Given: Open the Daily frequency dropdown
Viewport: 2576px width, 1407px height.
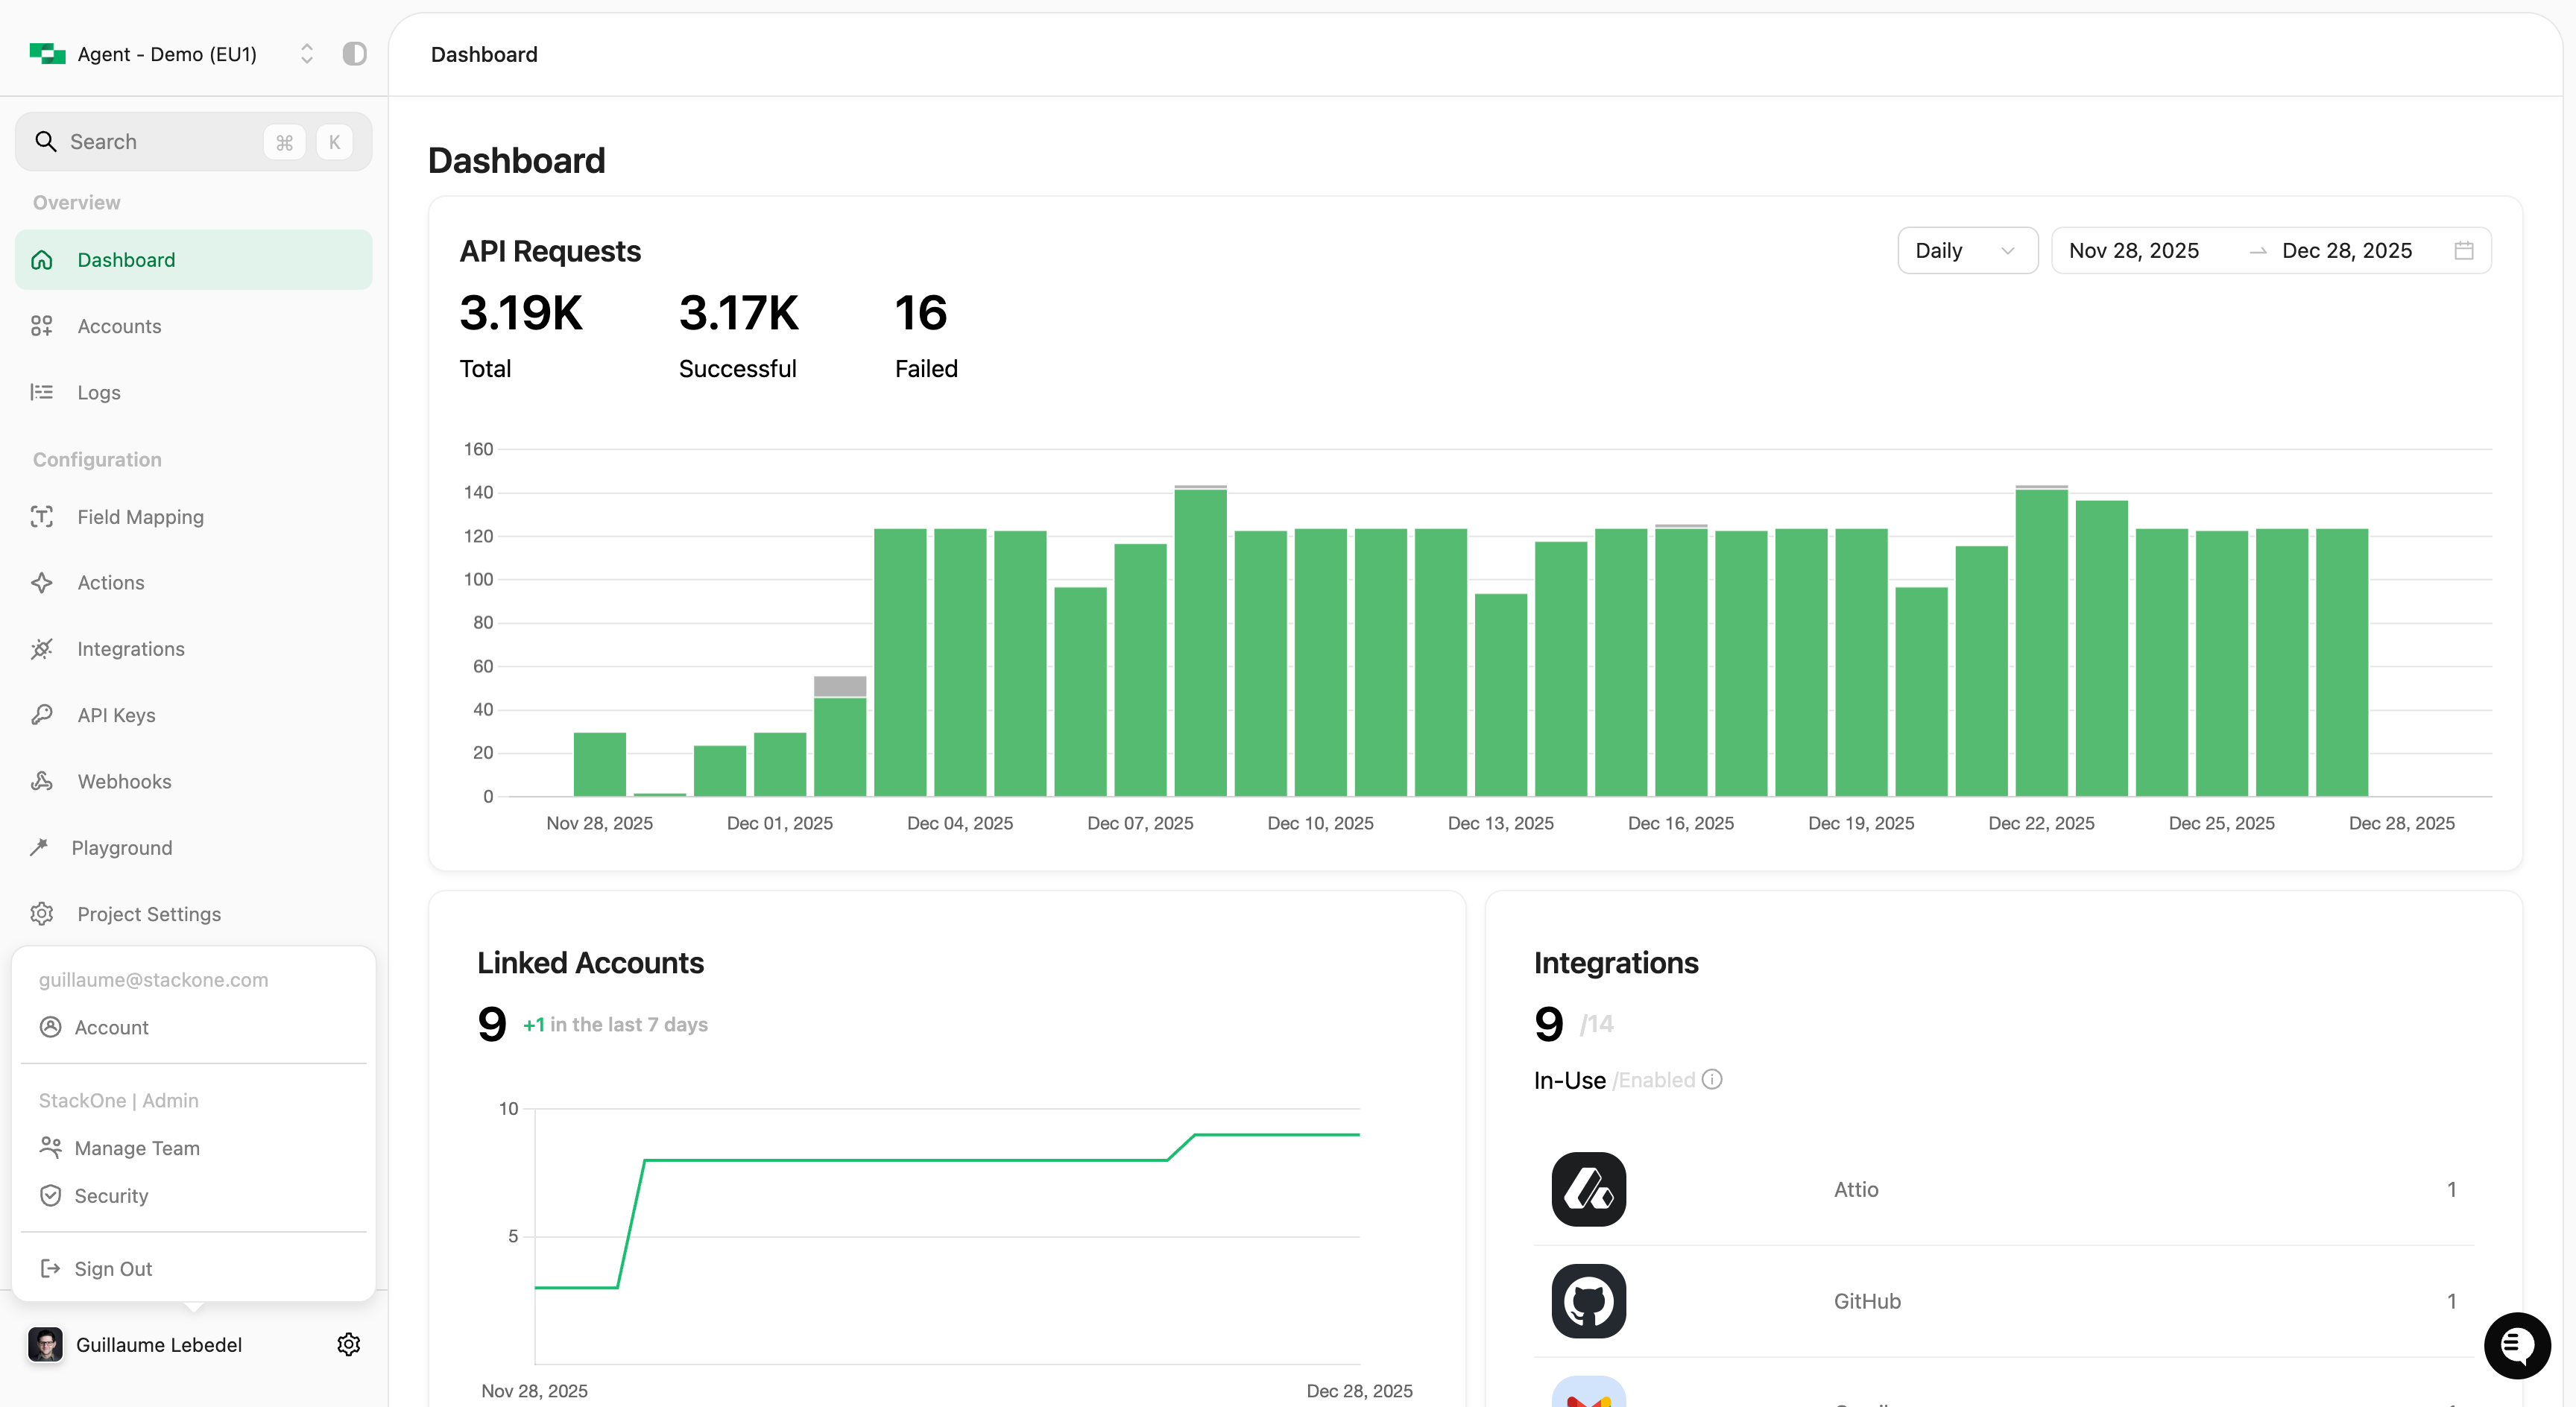Looking at the screenshot, I should 1966,250.
